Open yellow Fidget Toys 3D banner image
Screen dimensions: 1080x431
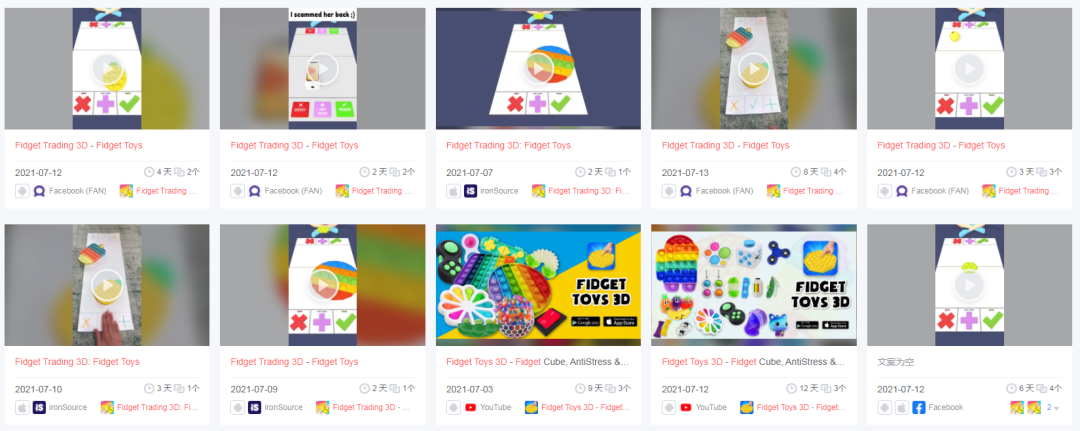point(538,285)
